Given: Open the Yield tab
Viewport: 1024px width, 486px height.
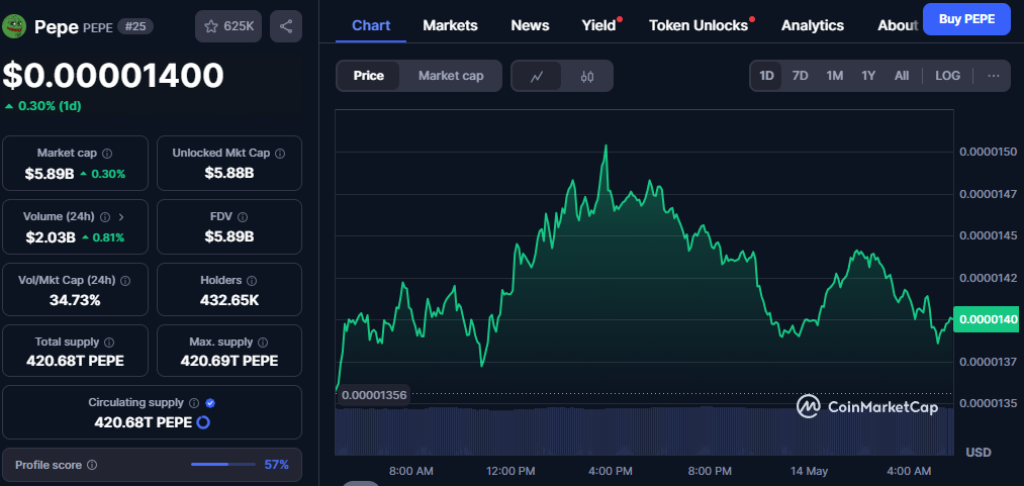Looking at the screenshot, I should [599, 25].
